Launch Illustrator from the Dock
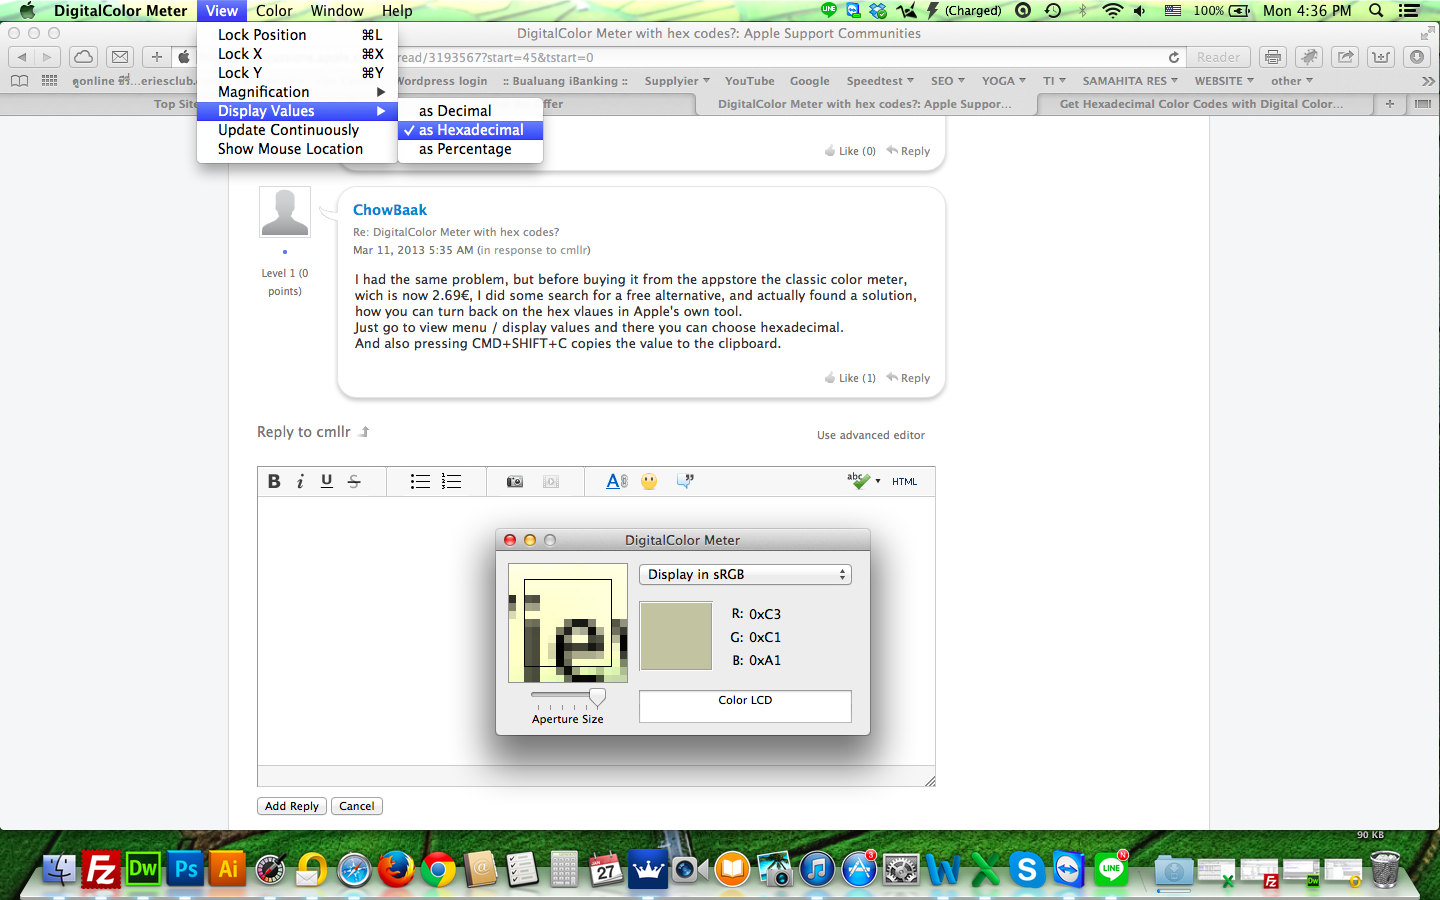 click(x=228, y=869)
